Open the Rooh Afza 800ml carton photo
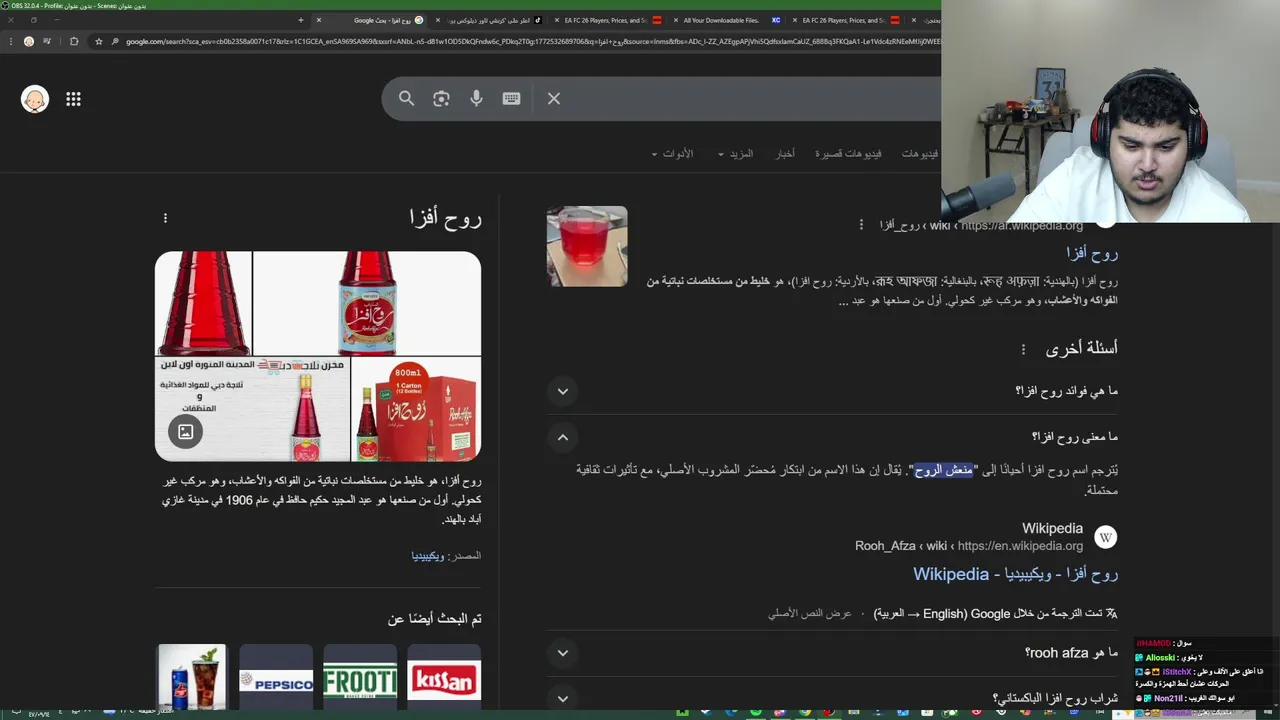 click(x=416, y=410)
